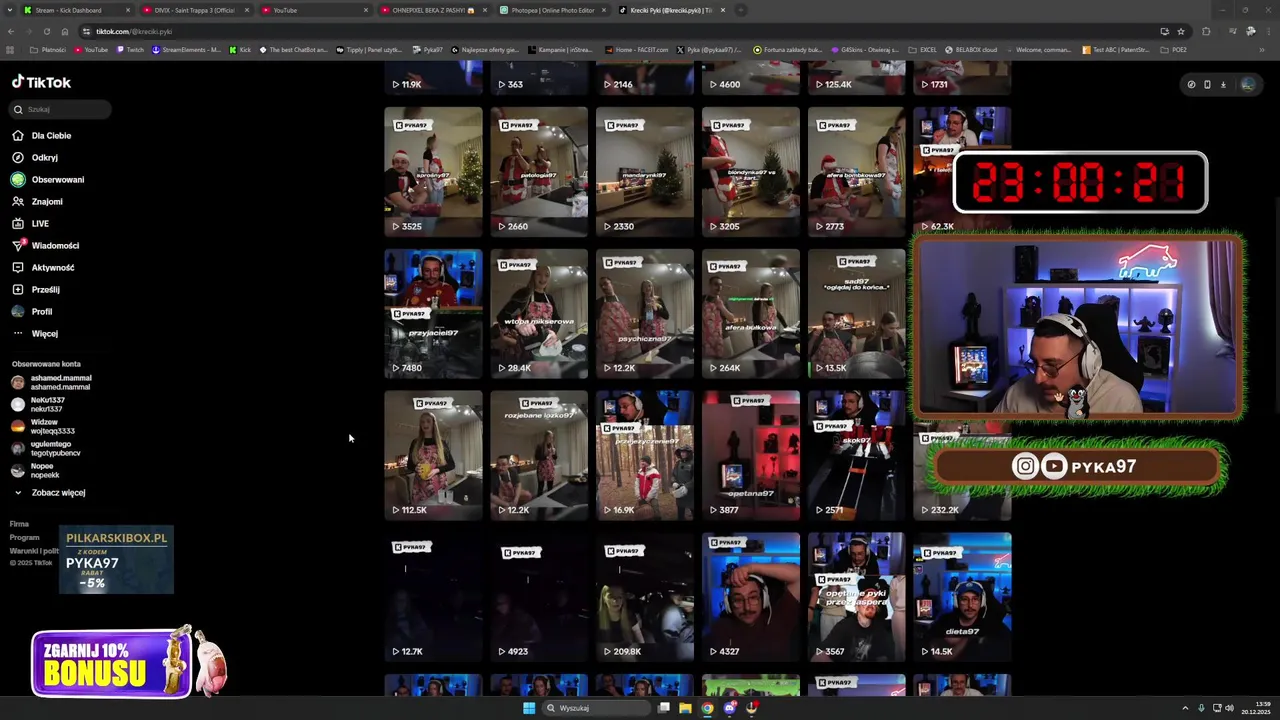
Task: Open video with 16.9K views
Action: coord(645,455)
